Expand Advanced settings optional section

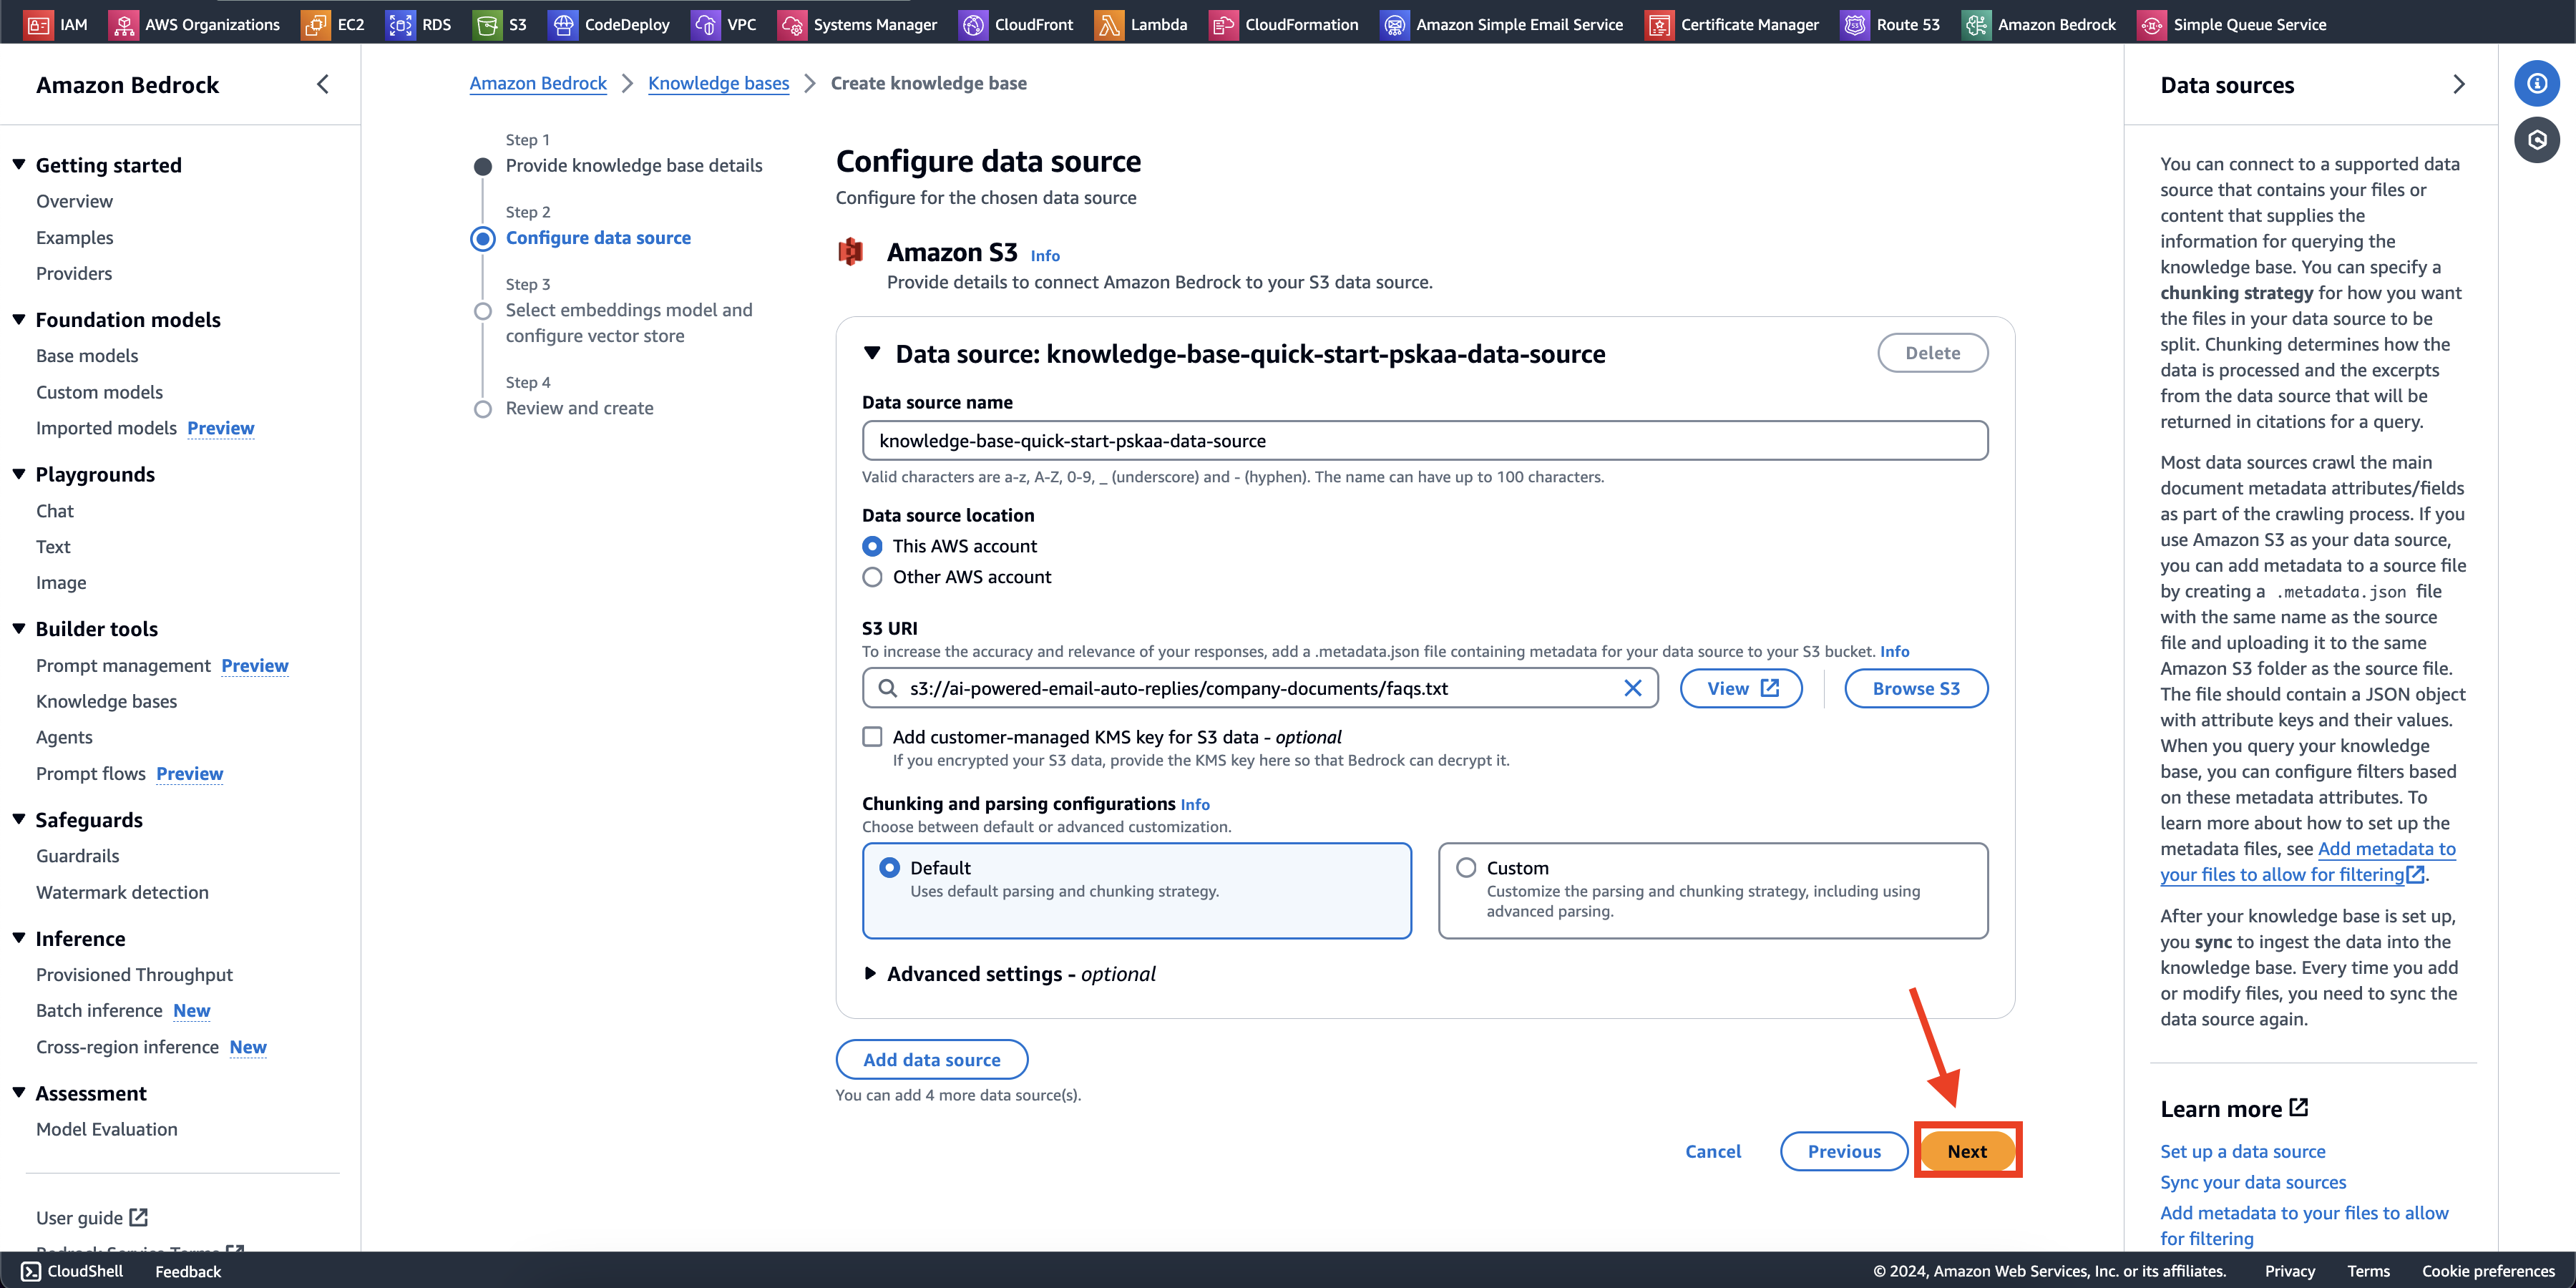tap(870, 973)
